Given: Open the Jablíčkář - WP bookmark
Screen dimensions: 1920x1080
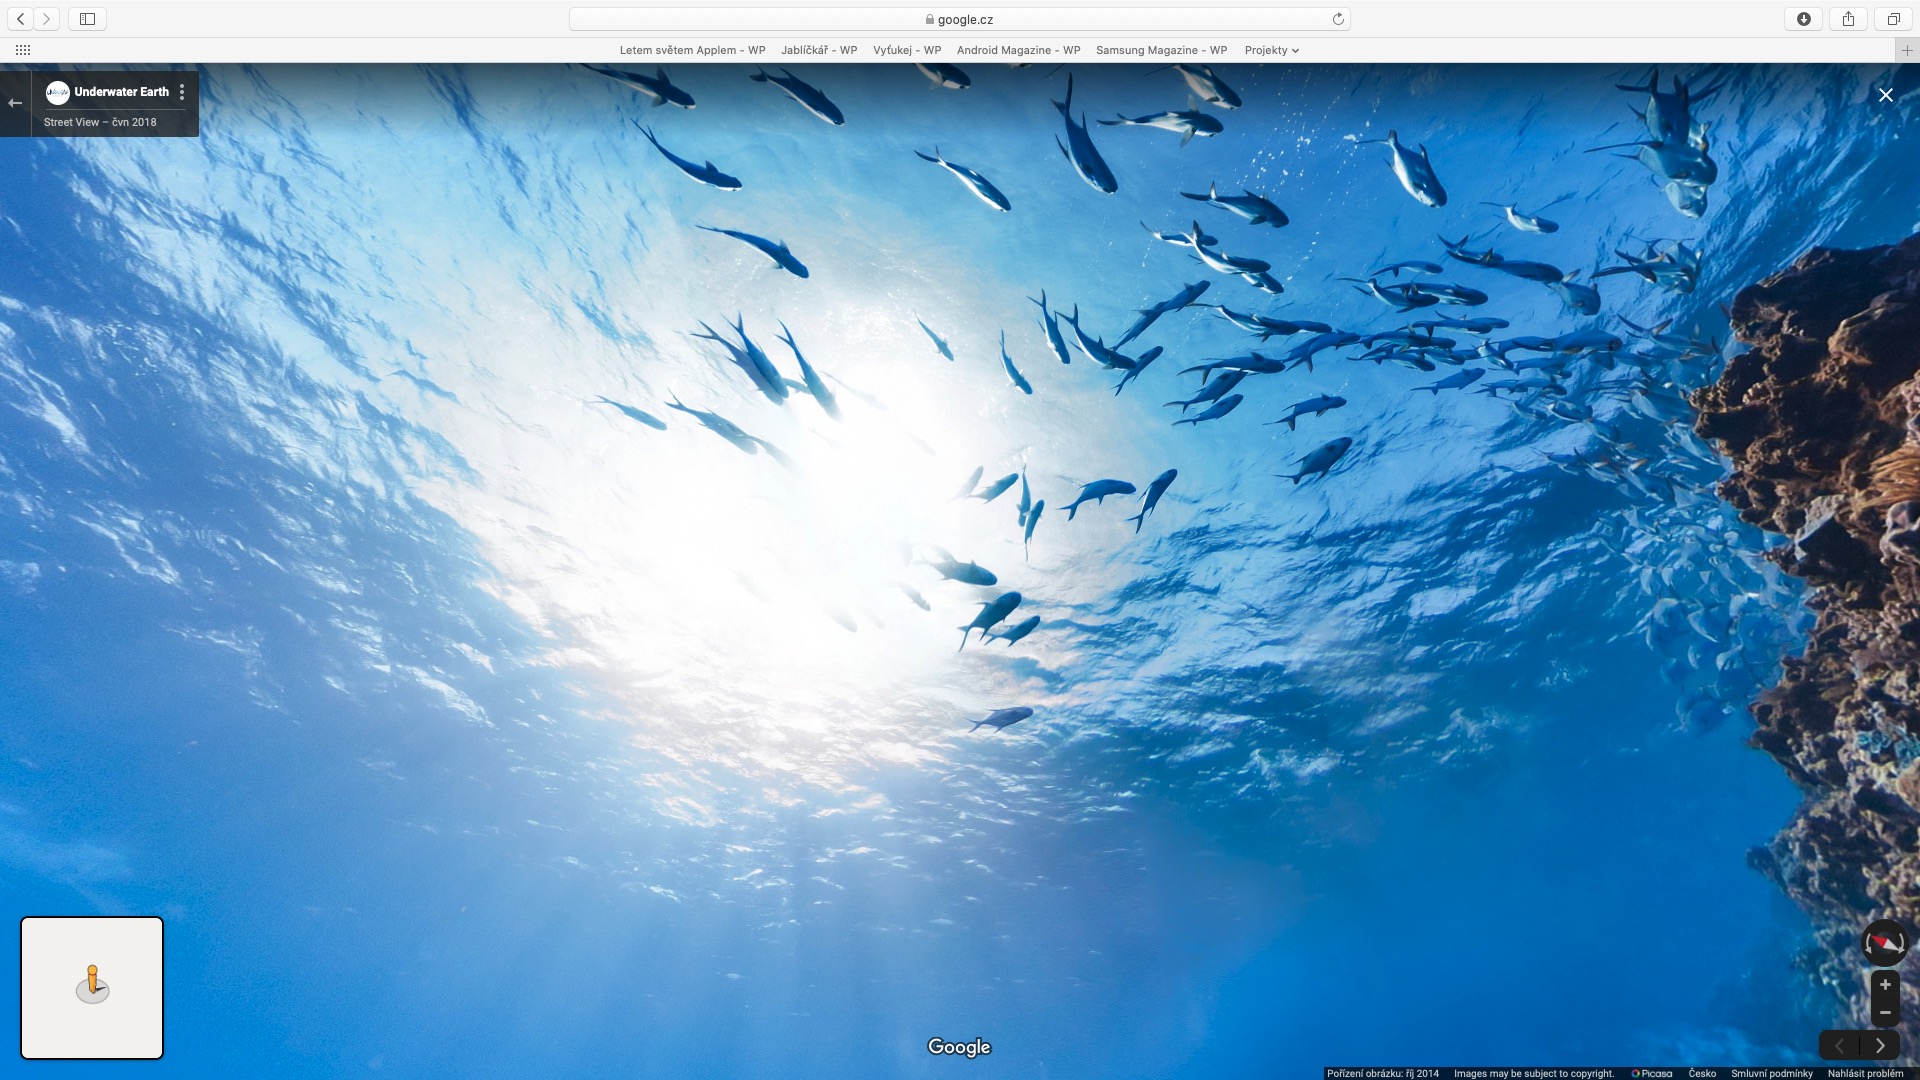Looking at the screenshot, I should coord(819,50).
